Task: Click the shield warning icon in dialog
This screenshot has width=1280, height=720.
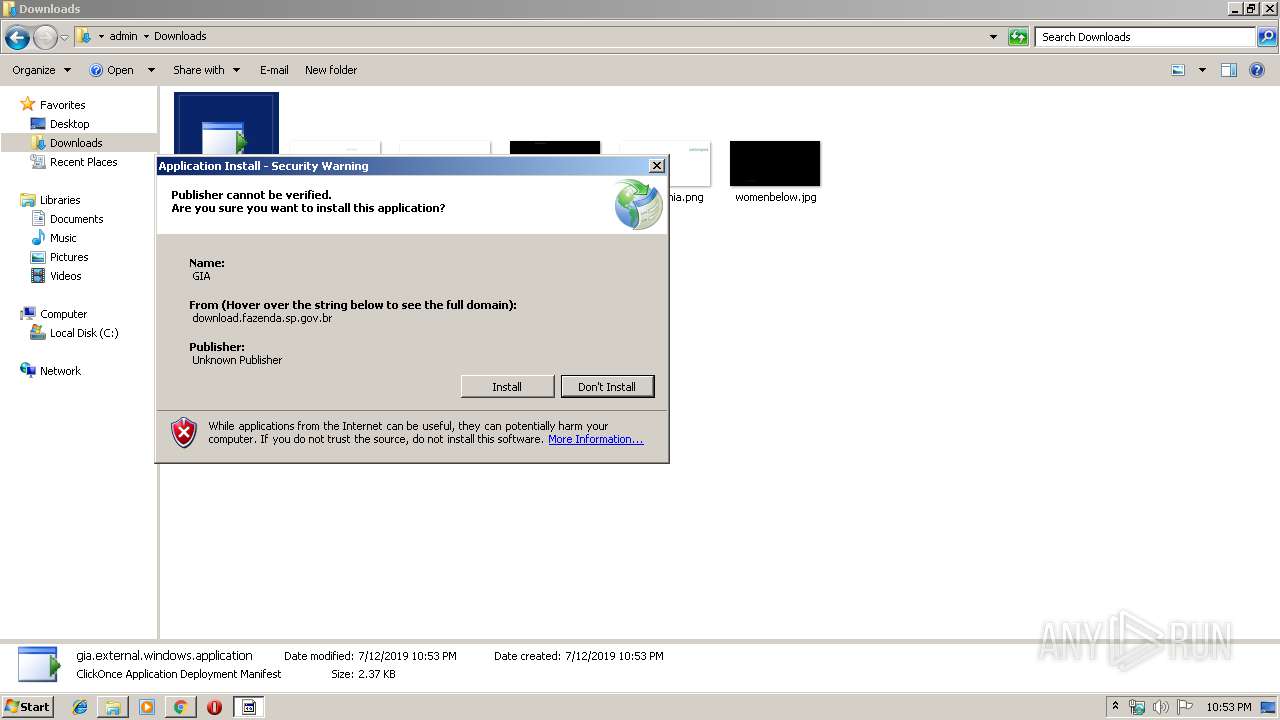Action: coord(184,432)
